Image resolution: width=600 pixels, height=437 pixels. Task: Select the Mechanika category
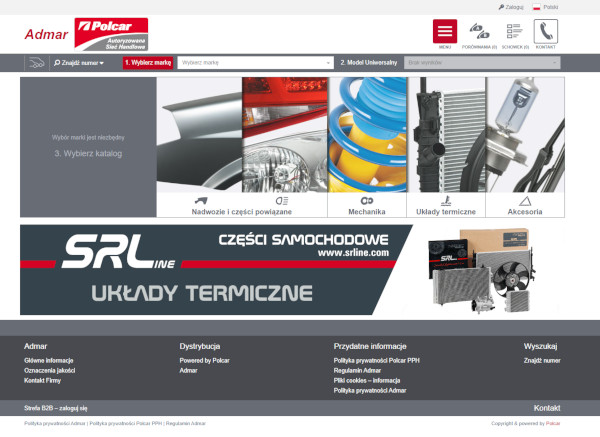(x=366, y=212)
